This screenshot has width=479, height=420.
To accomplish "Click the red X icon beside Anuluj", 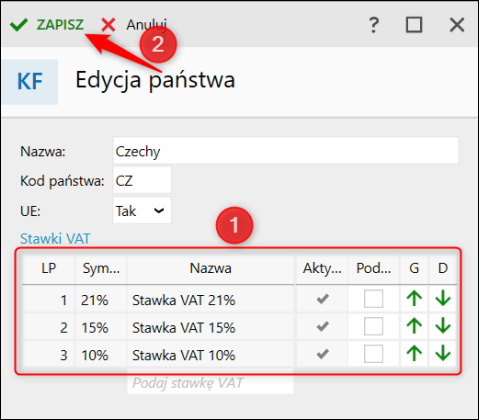I will (x=108, y=25).
